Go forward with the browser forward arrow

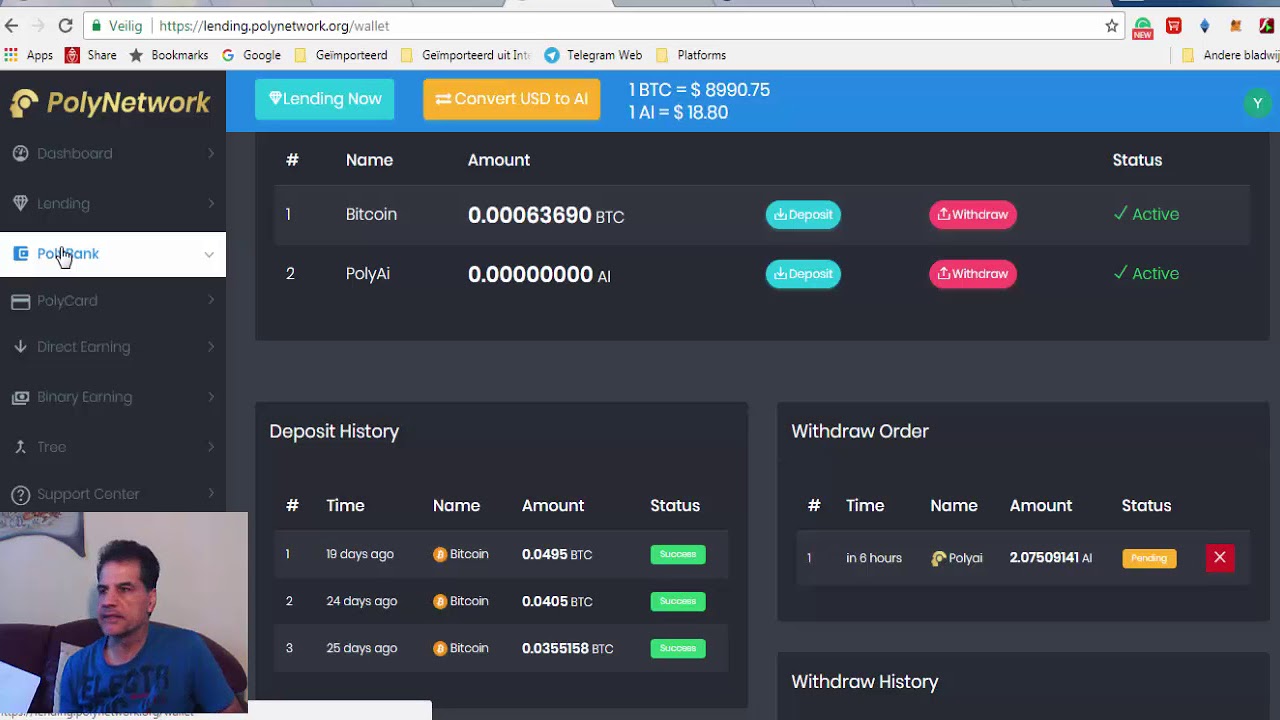coord(38,26)
